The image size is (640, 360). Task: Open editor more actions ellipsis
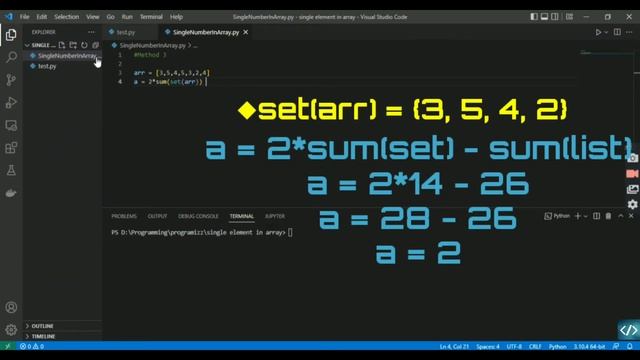(x=629, y=32)
